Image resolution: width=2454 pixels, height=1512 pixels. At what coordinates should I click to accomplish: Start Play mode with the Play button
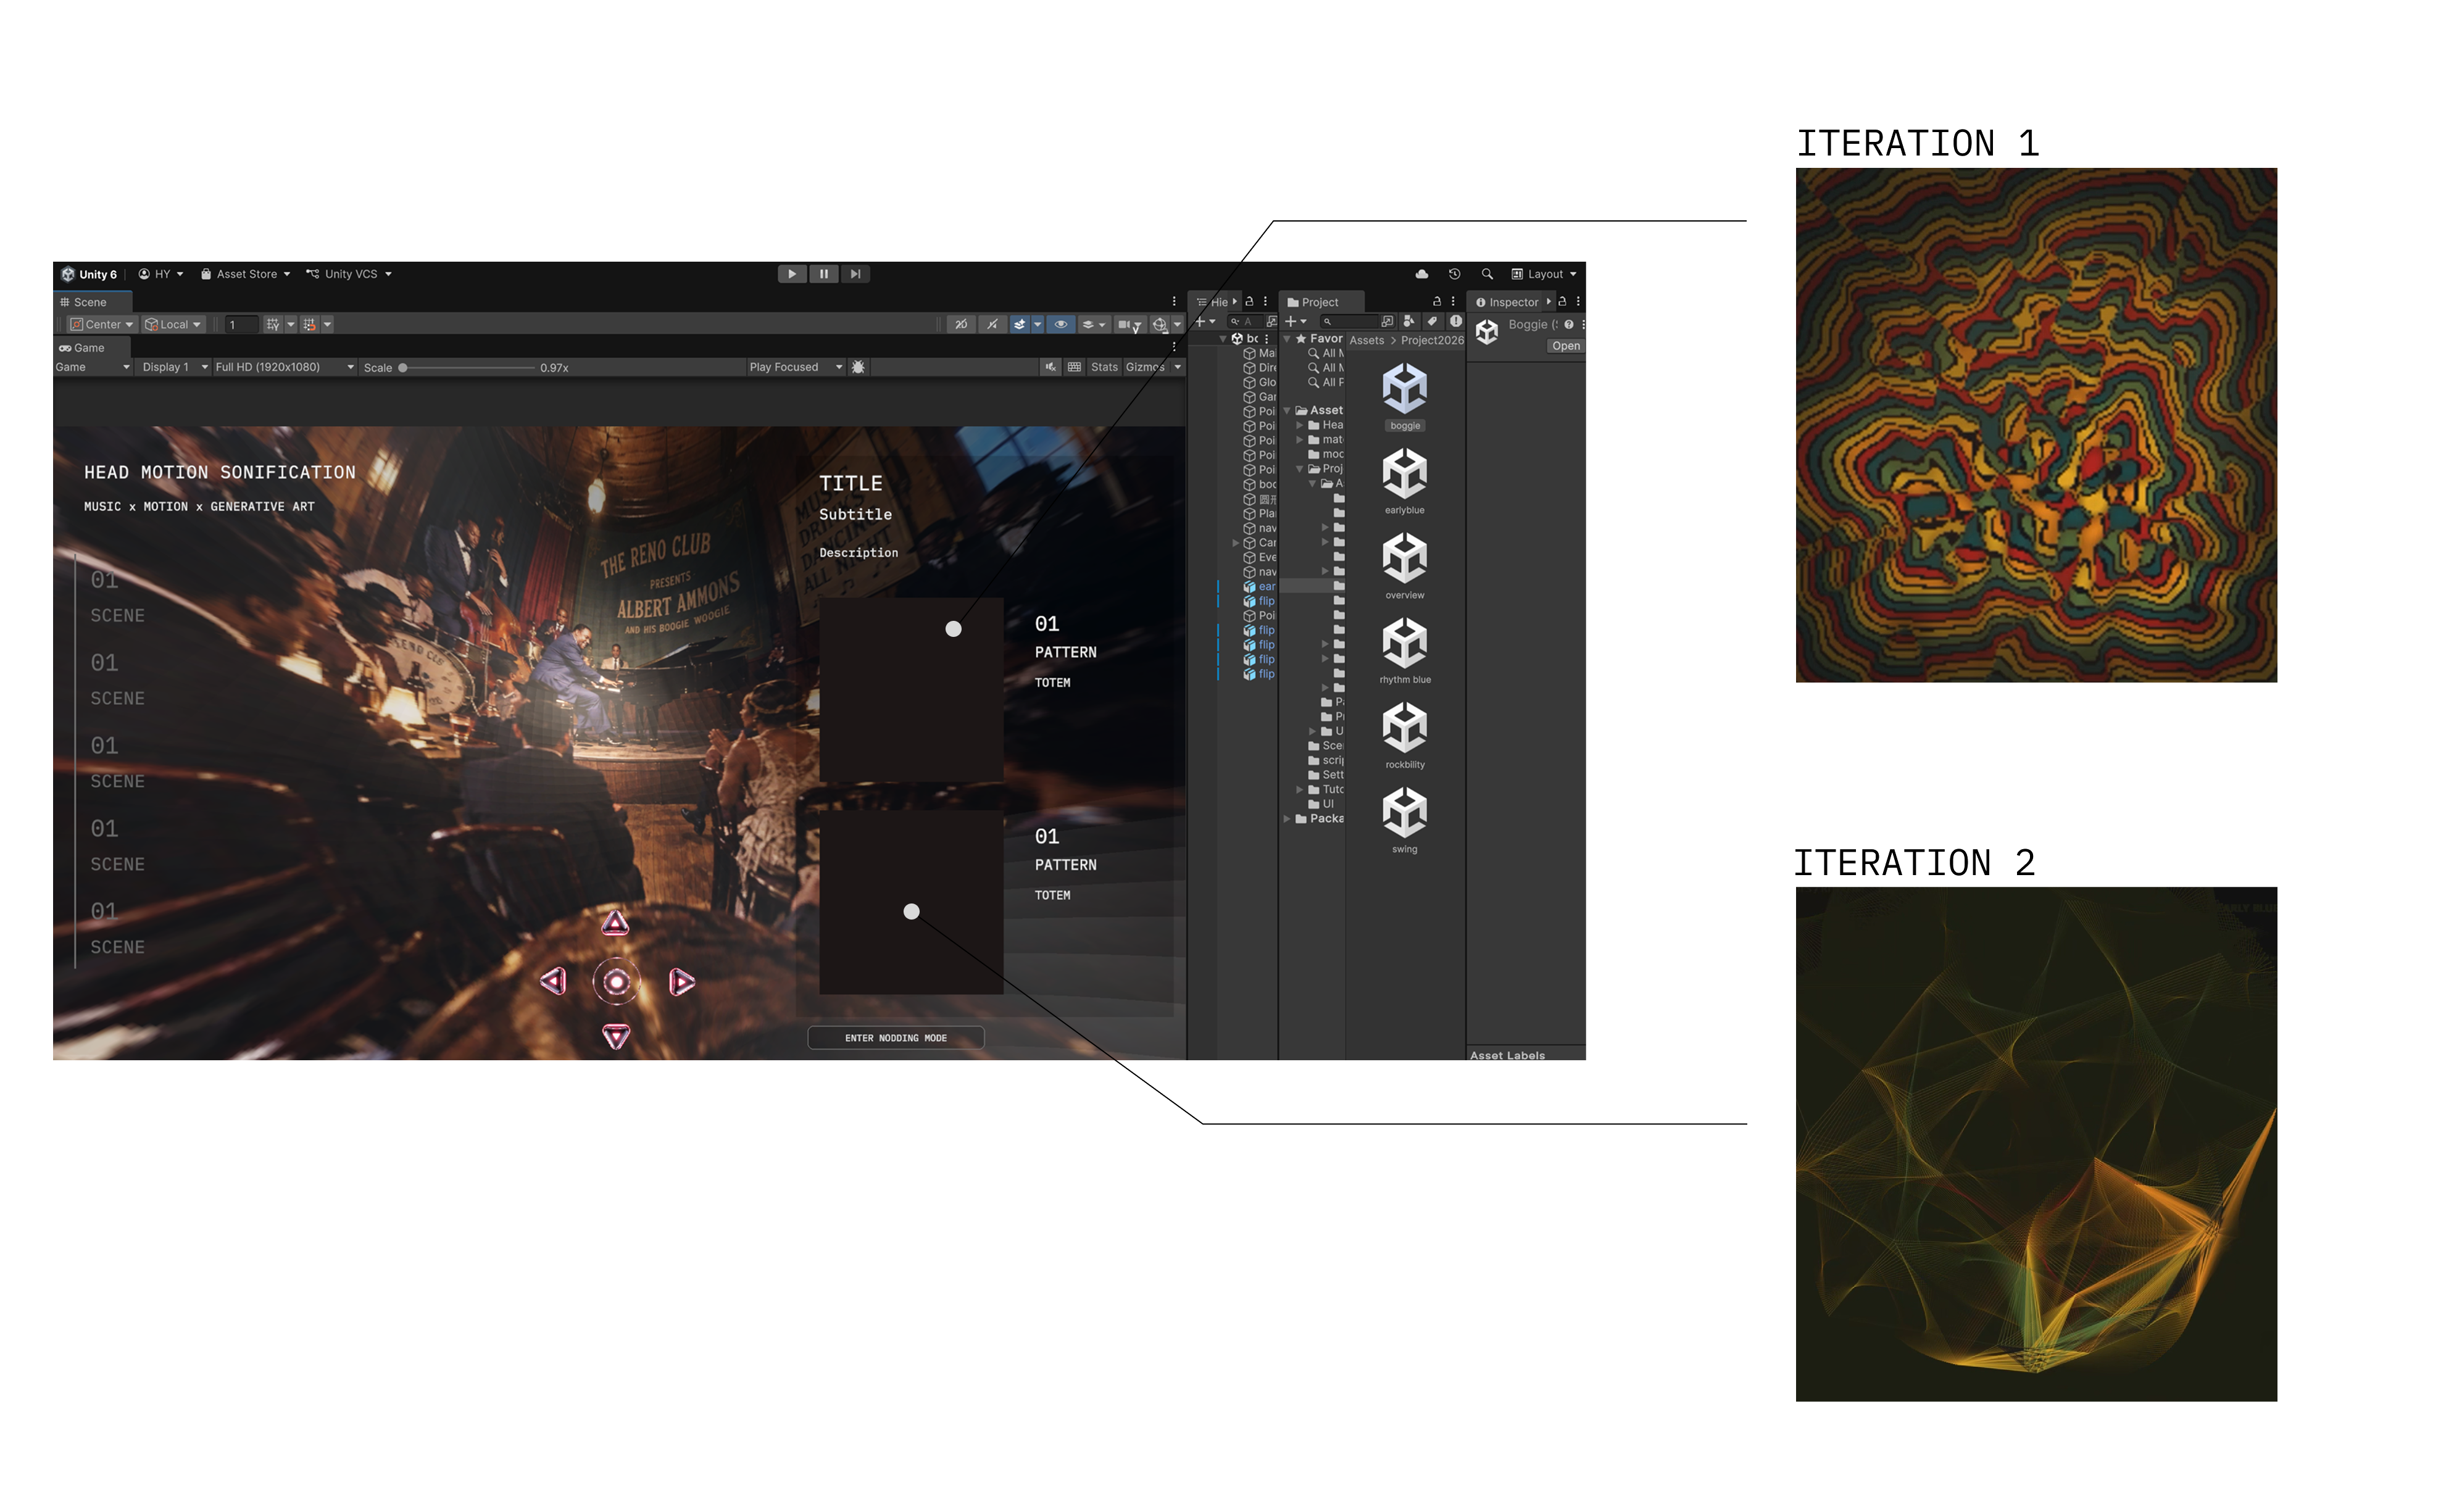pyautogui.click(x=792, y=274)
